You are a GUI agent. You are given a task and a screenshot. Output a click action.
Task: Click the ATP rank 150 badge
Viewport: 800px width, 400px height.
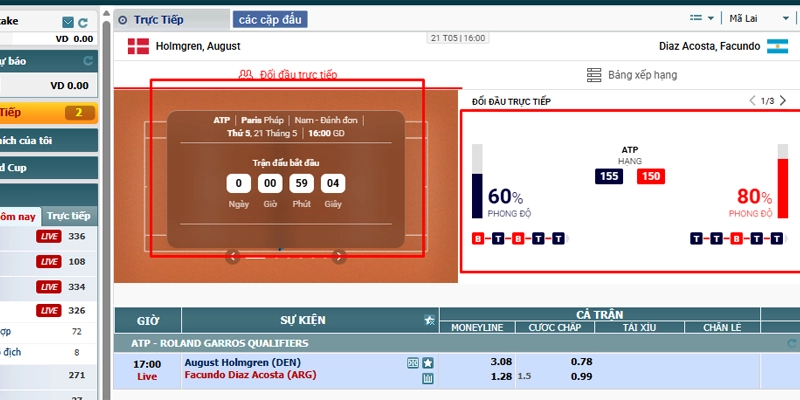coord(651,177)
